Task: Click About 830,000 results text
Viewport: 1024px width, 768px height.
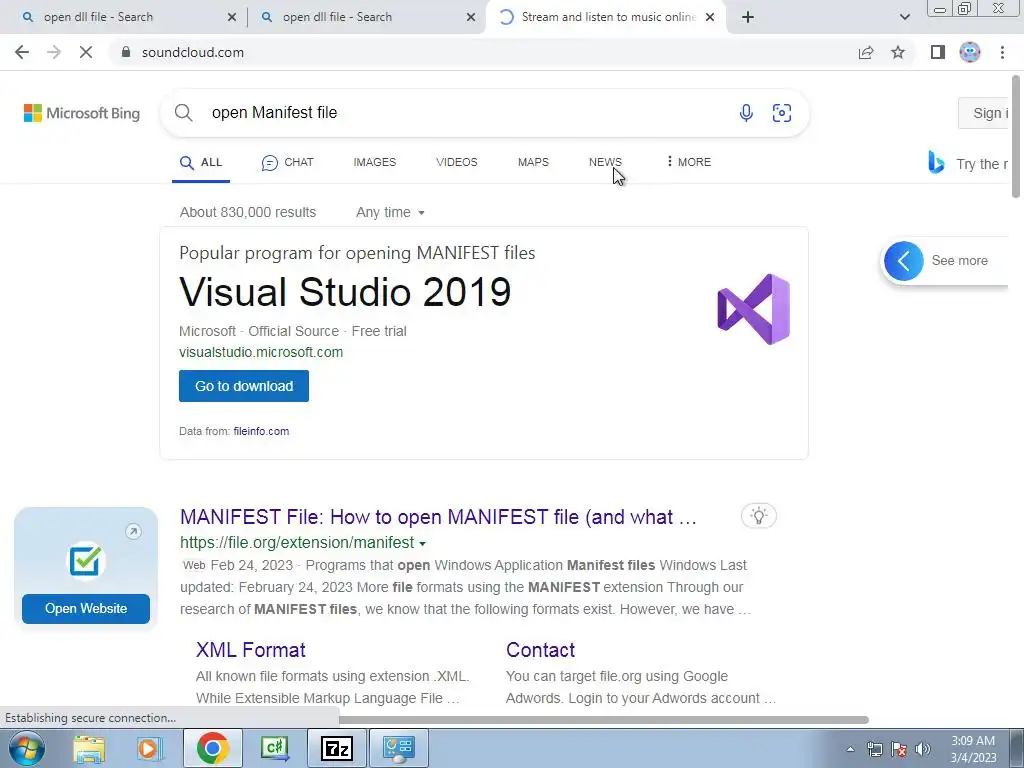Action: pyautogui.click(x=248, y=212)
